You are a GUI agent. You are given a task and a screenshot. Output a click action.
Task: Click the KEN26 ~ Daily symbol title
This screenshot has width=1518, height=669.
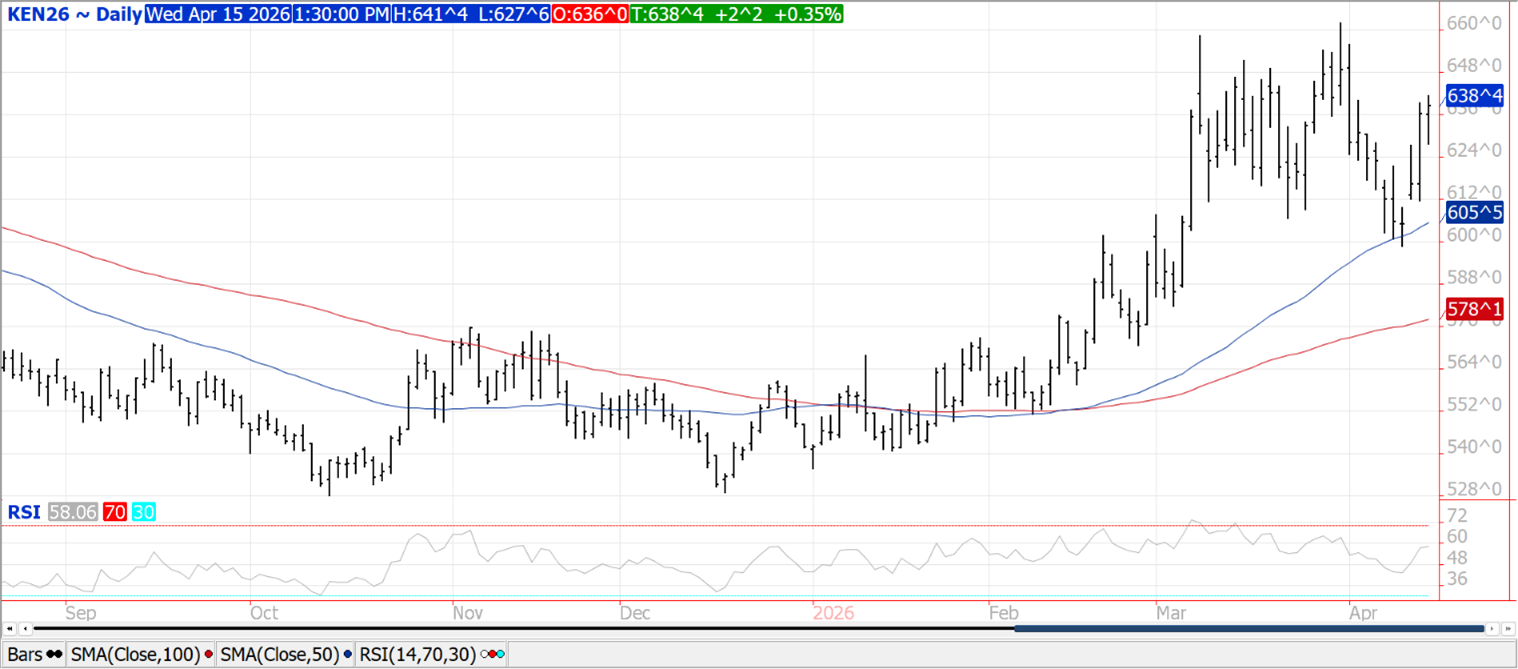[x=73, y=15]
